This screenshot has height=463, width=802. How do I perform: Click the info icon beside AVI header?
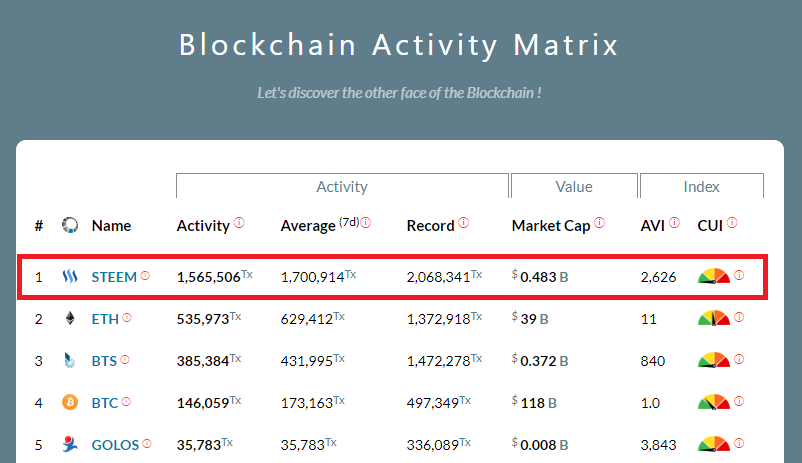point(675,224)
